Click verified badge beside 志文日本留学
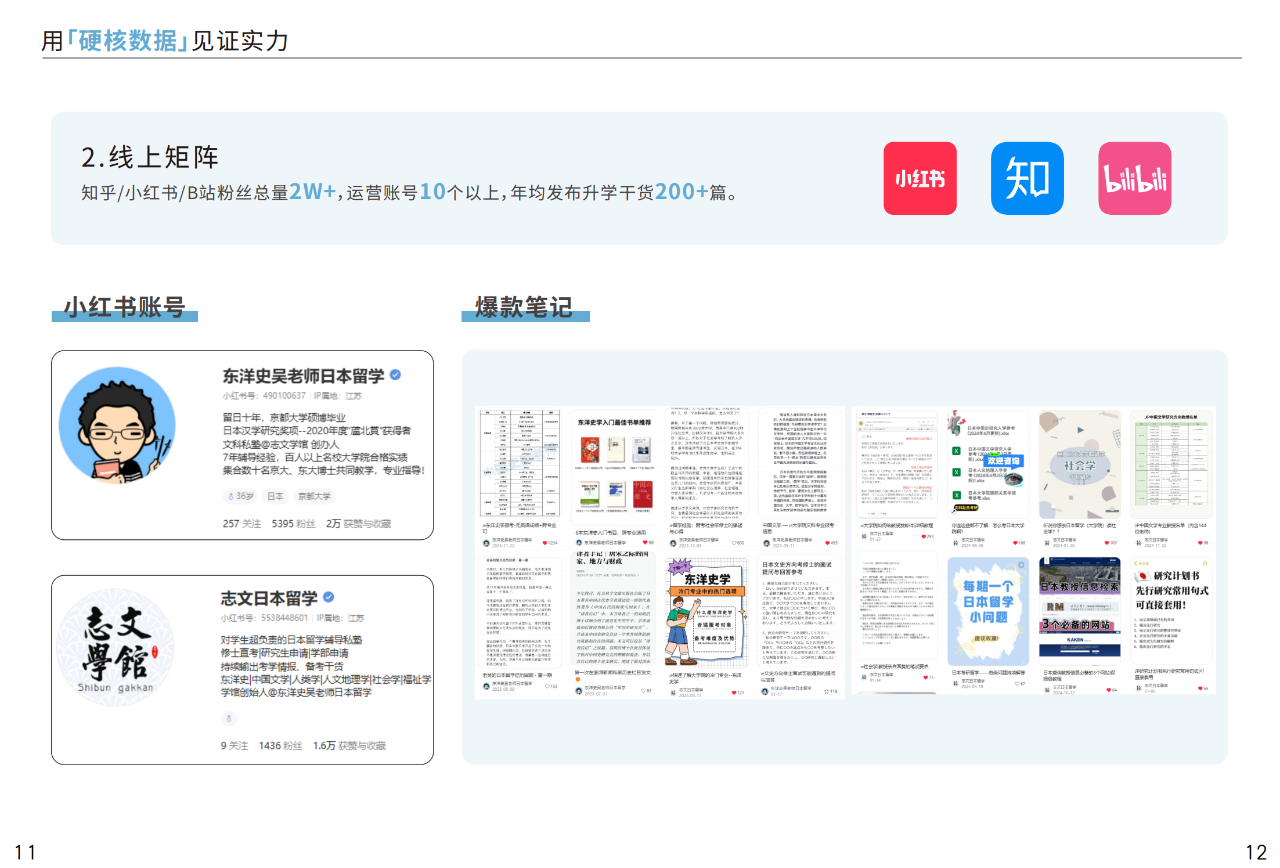 329,597
